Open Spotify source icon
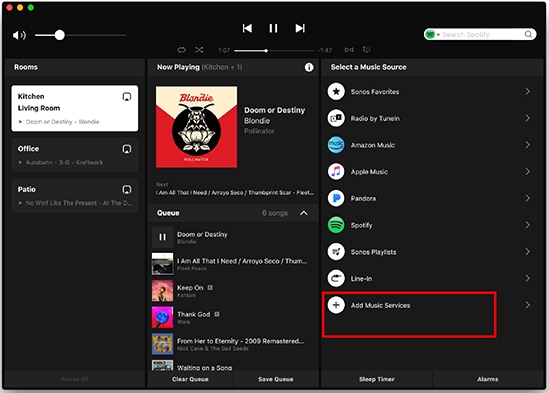The width and height of the screenshot is (549, 393). pyautogui.click(x=336, y=225)
